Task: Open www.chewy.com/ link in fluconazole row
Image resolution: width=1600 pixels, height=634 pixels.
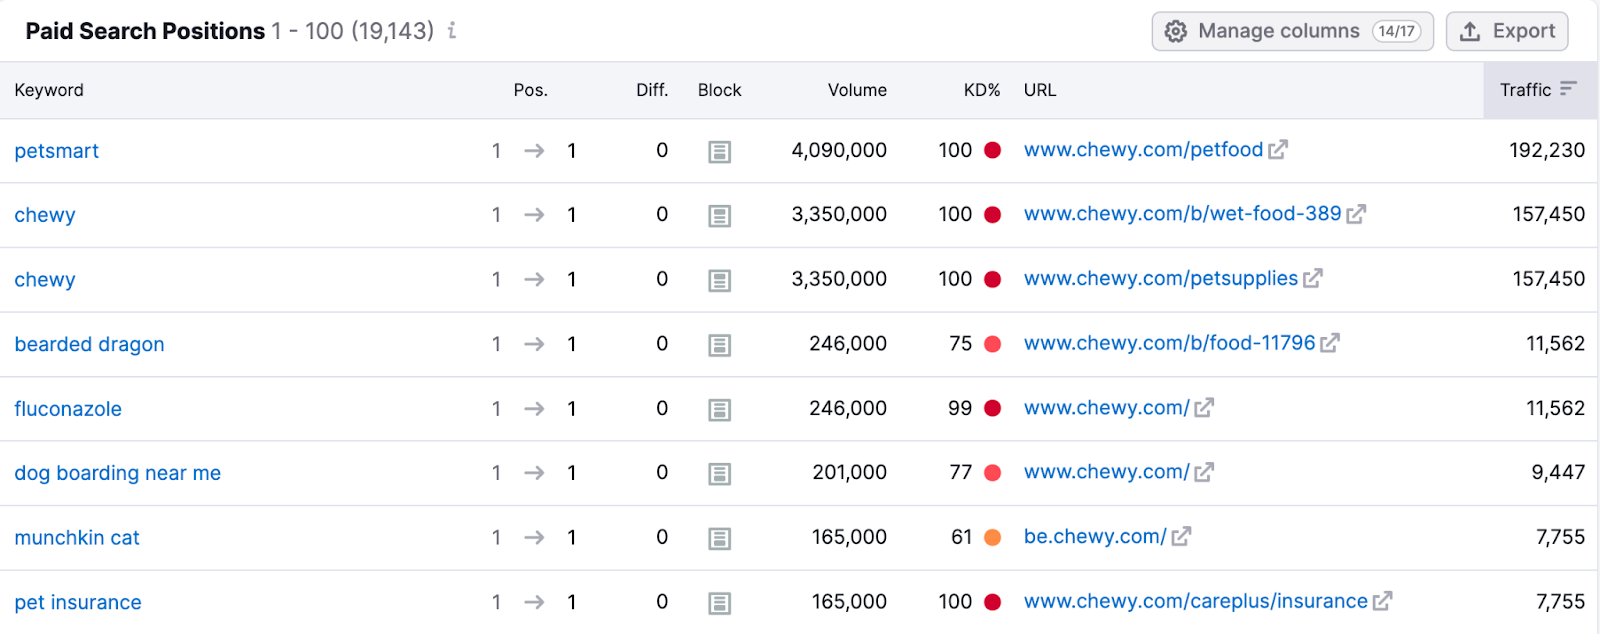Action: pyautogui.click(x=1107, y=408)
